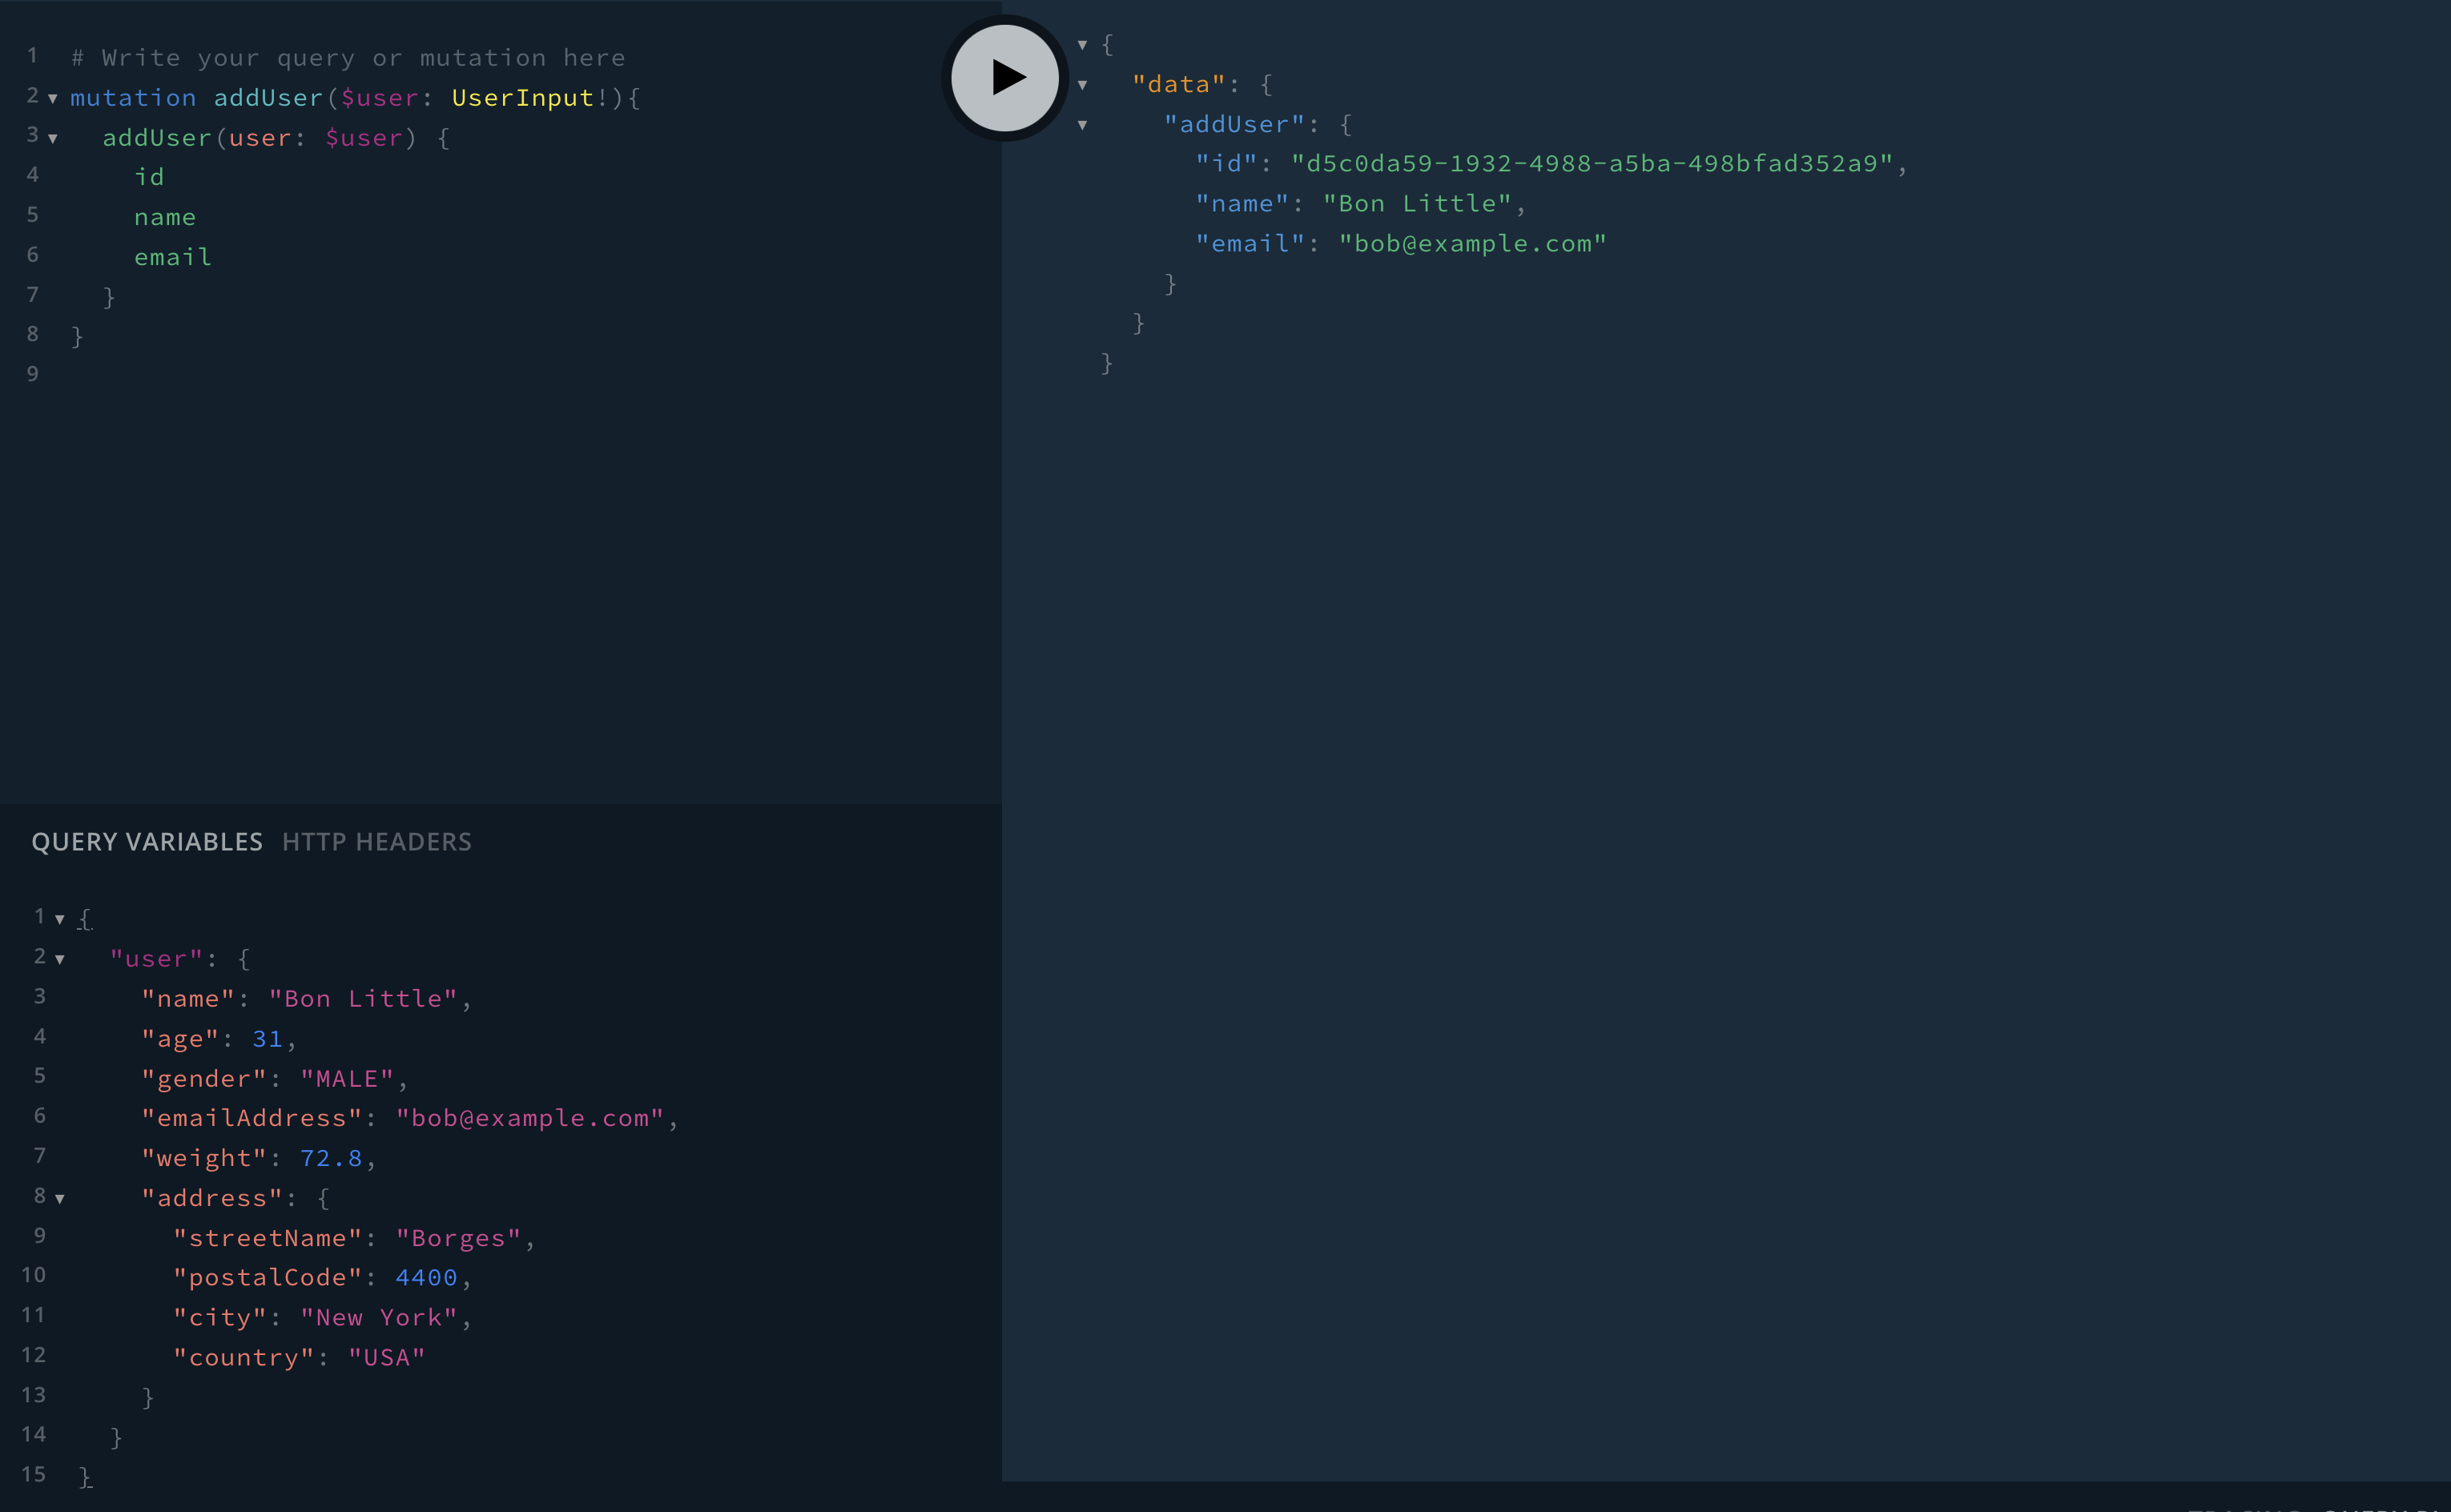Image resolution: width=2451 pixels, height=1512 pixels.
Task: Click the "streetName": "Borges" value
Action: (x=458, y=1238)
